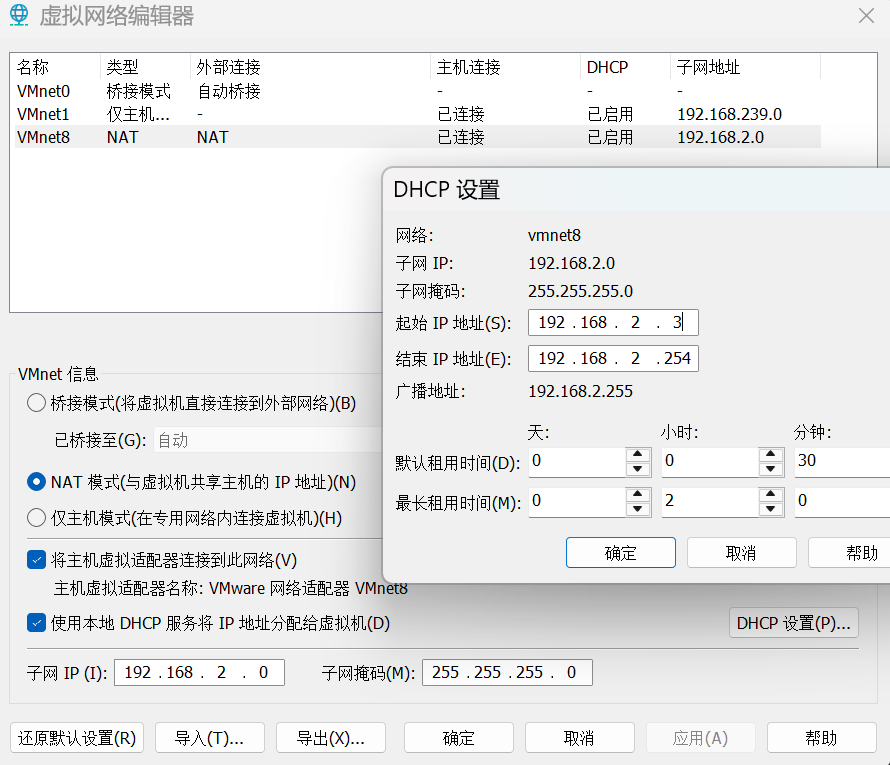Viewport: 890px width, 765px height.
Task: Uncheck 将主机虚拟适配器连接到此网络 checkbox
Action: click(37, 560)
